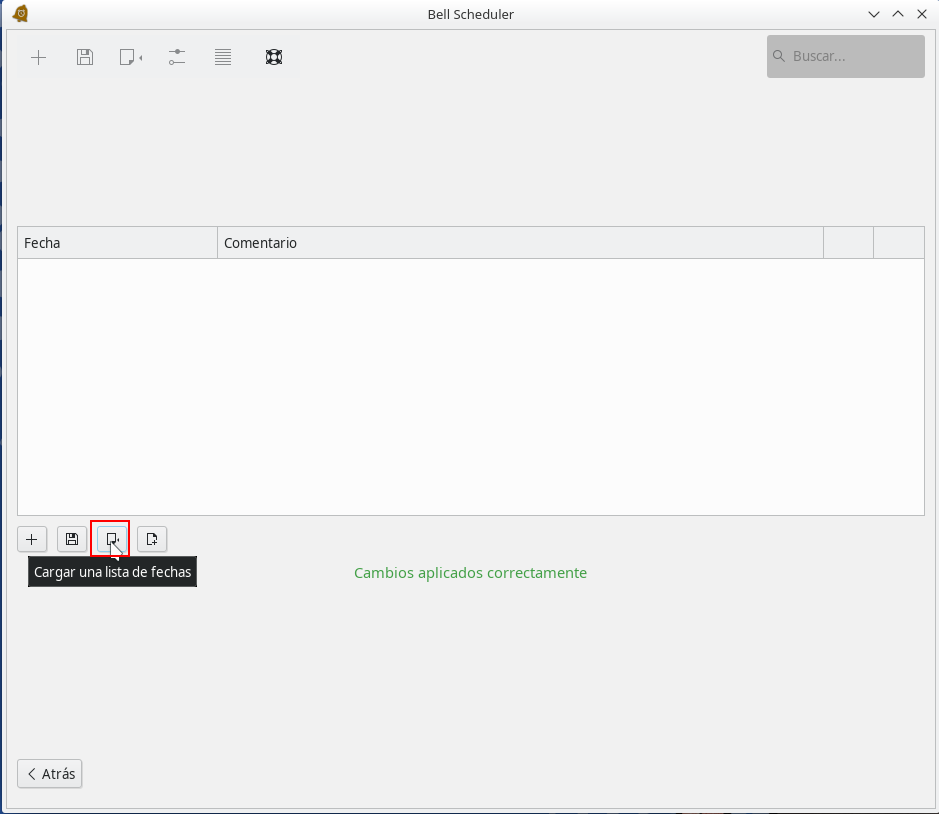Click the floppy disk icon in the top toolbar
This screenshot has height=814, width=939.
click(85, 57)
